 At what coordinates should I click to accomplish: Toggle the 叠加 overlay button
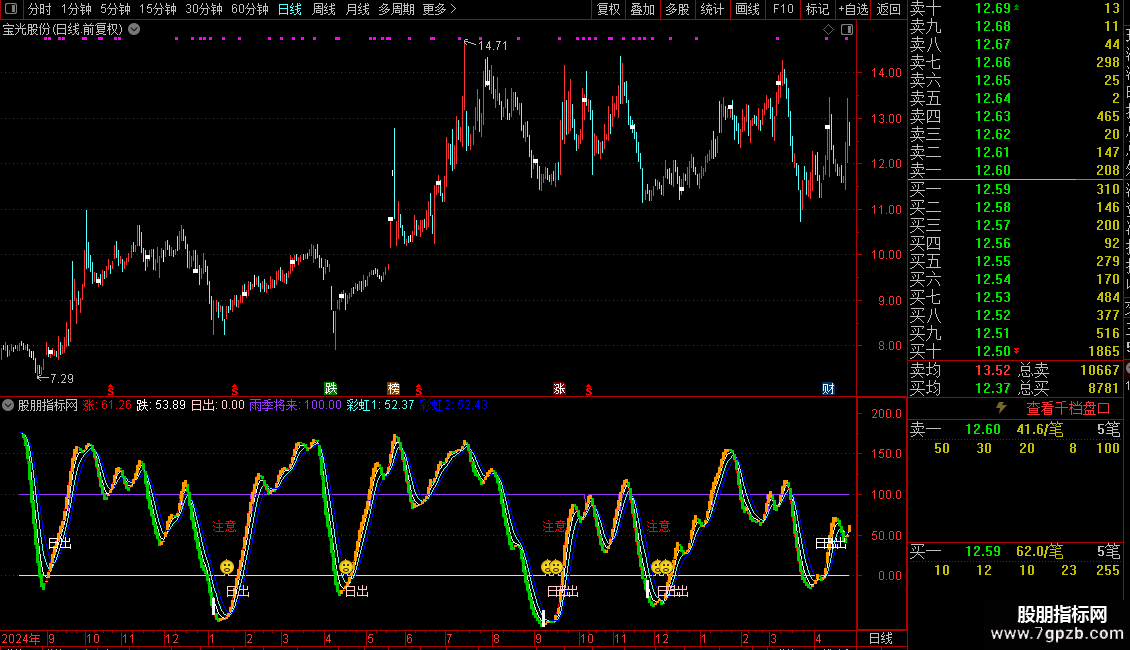(643, 9)
